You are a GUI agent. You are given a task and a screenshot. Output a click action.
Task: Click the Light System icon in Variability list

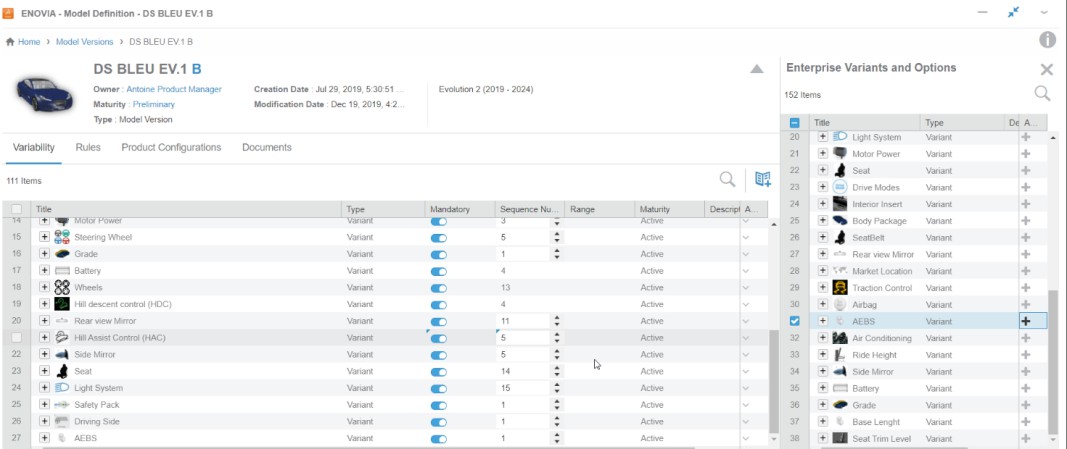62,388
